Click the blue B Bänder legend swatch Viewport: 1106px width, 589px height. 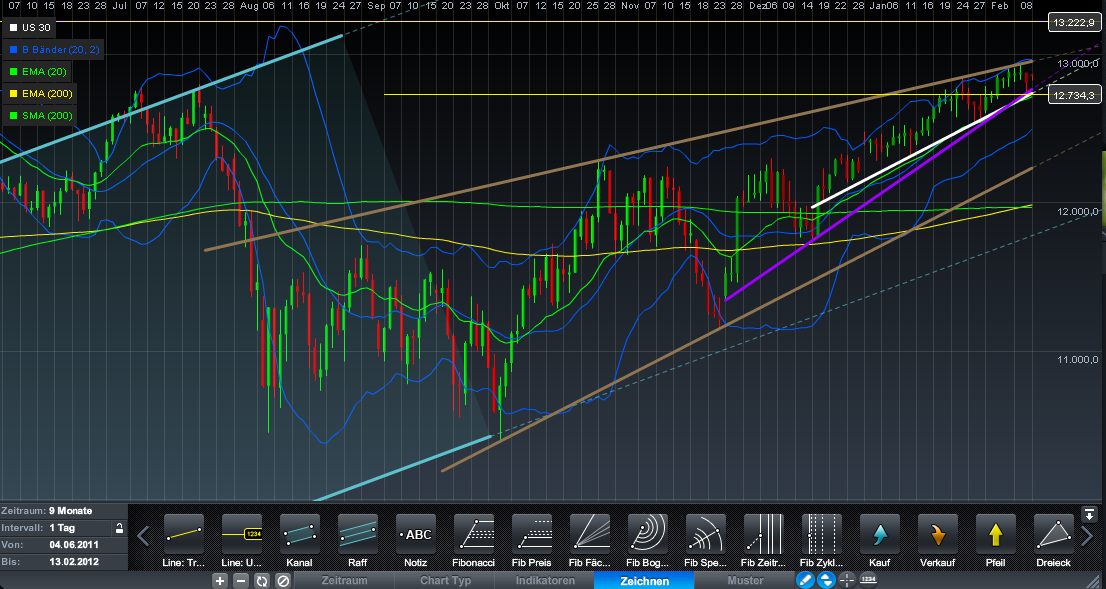[x=13, y=50]
